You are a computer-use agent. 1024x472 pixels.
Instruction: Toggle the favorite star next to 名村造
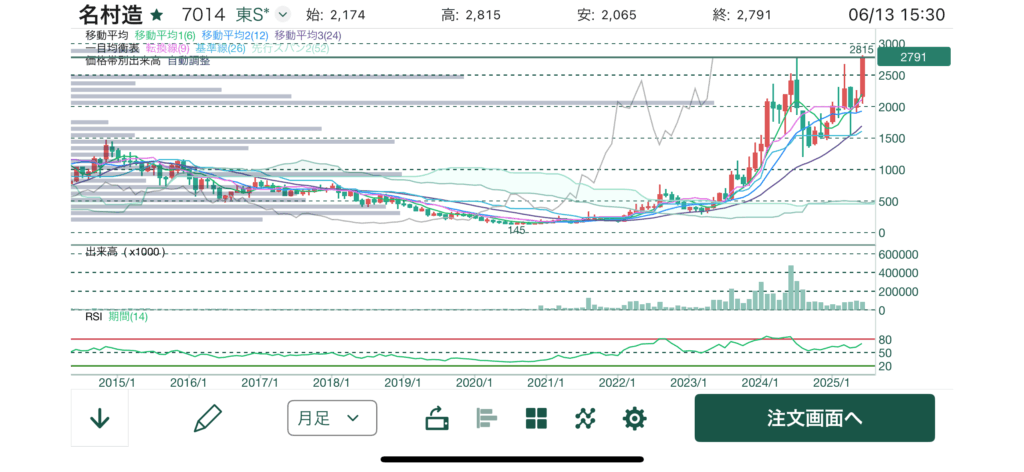[157, 14]
